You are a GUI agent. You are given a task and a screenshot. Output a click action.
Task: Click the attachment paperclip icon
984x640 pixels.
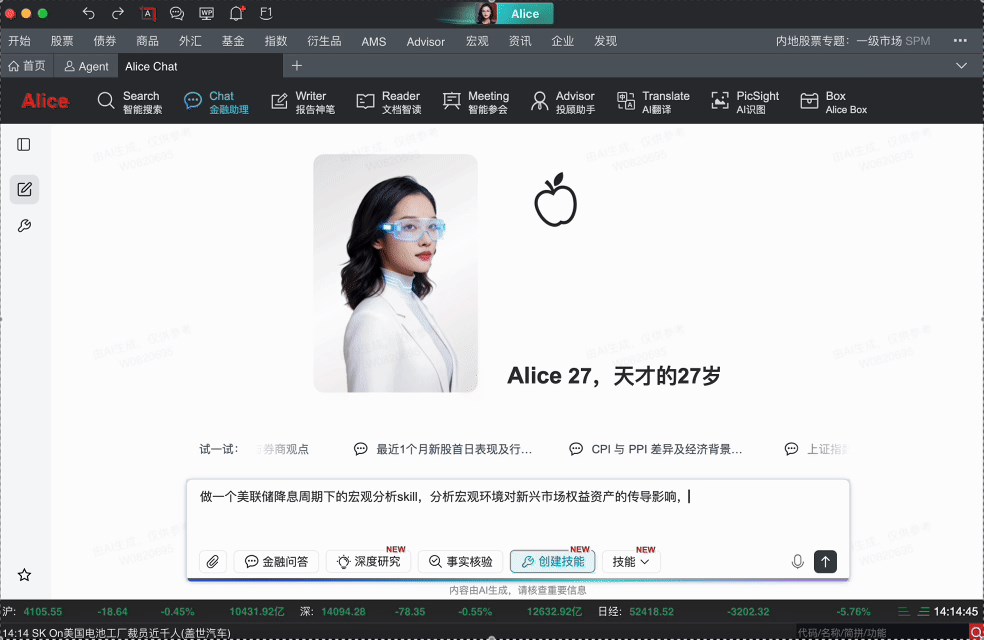212,562
